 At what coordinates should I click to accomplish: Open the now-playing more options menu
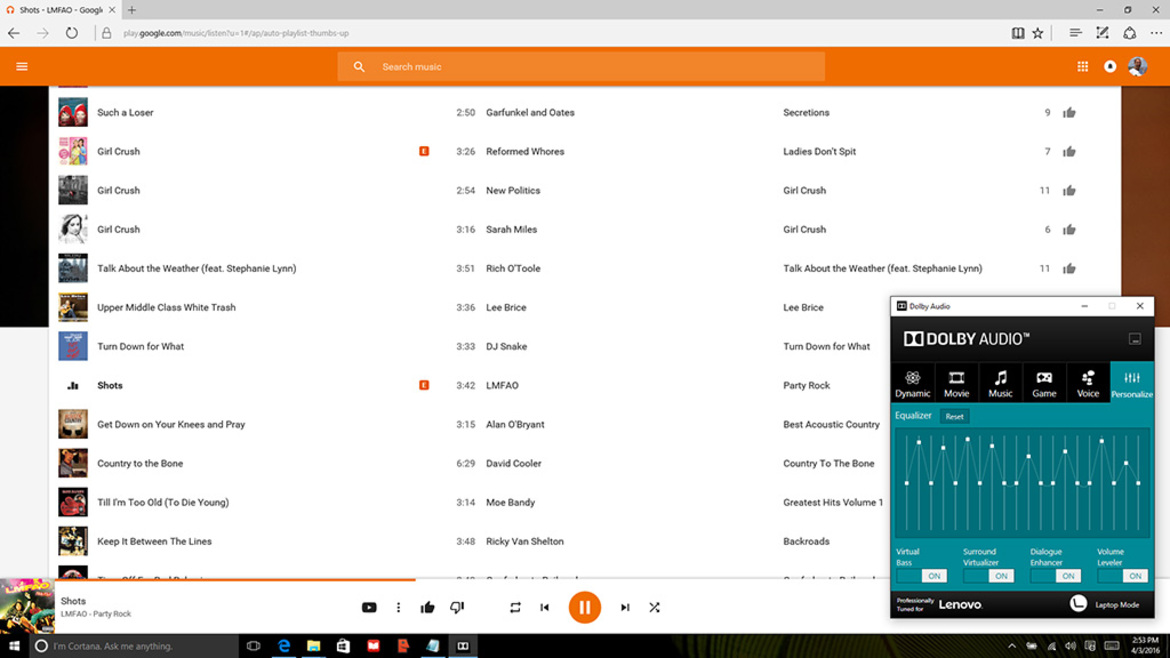coord(398,607)
